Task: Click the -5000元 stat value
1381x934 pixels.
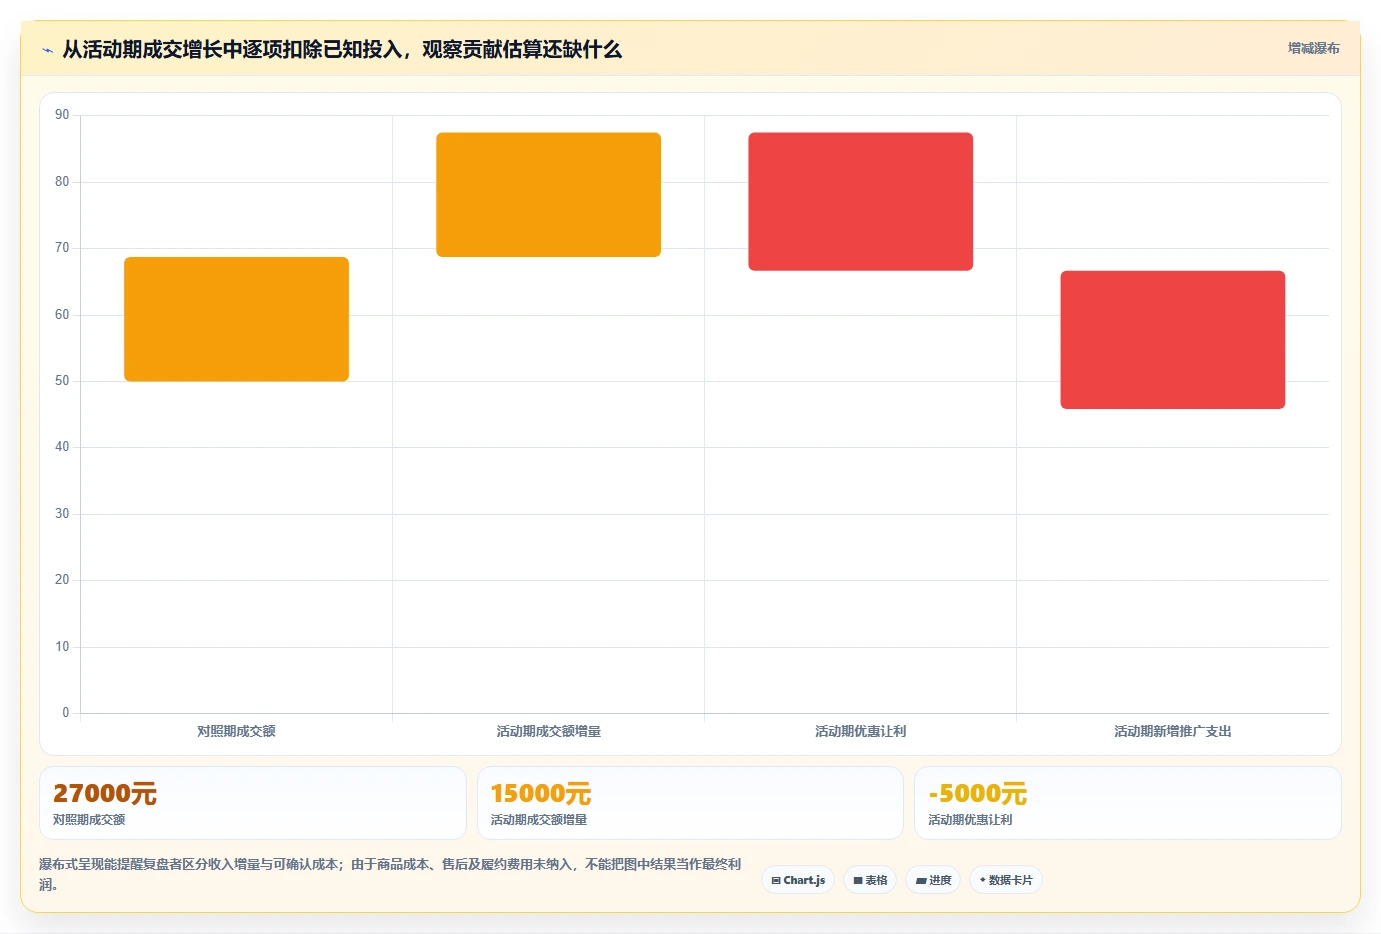Action: (978, 794)
